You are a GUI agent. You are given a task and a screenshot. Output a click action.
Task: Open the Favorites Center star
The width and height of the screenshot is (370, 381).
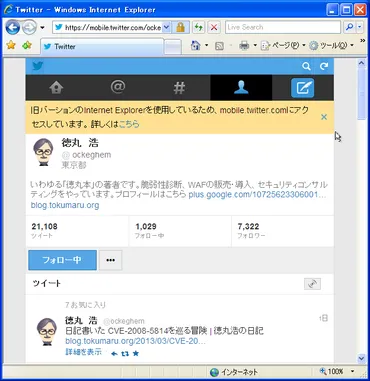click(11, 45)
